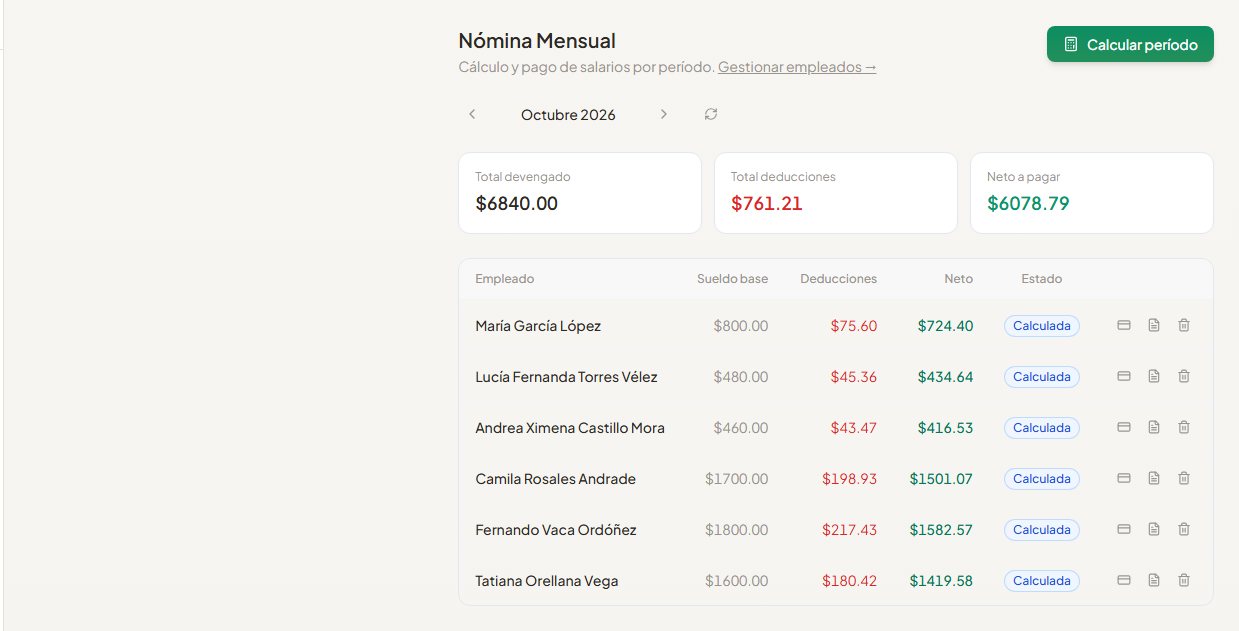Viewport: 1239px width, 631px height.
Task: Click the Calcular período button
Action: click(x=1130, y=44)
